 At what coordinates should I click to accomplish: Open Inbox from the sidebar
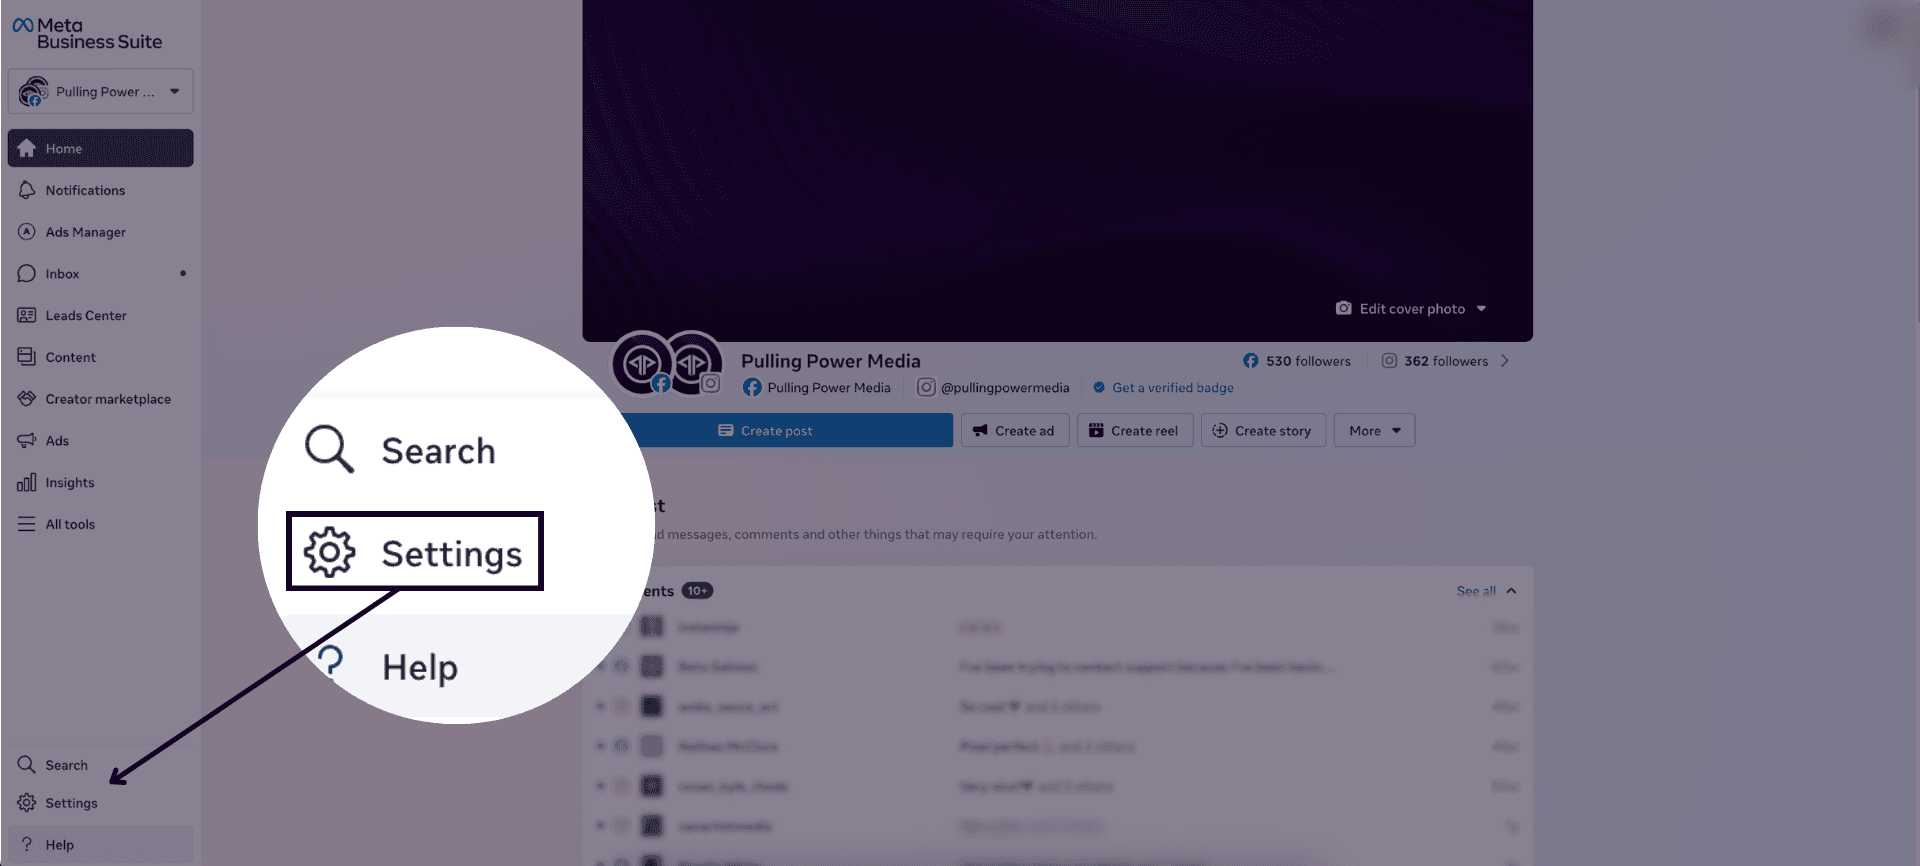pos(100,274)
